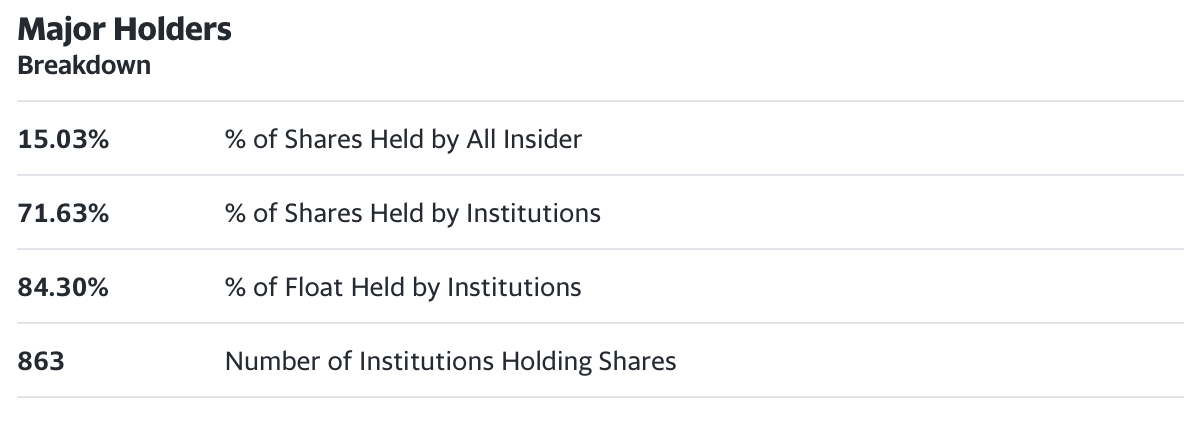This screenshot has height=428, width=1184.
Task: Click divider between 84.30% and 863 rows
Action: click(x=600, y=322)
